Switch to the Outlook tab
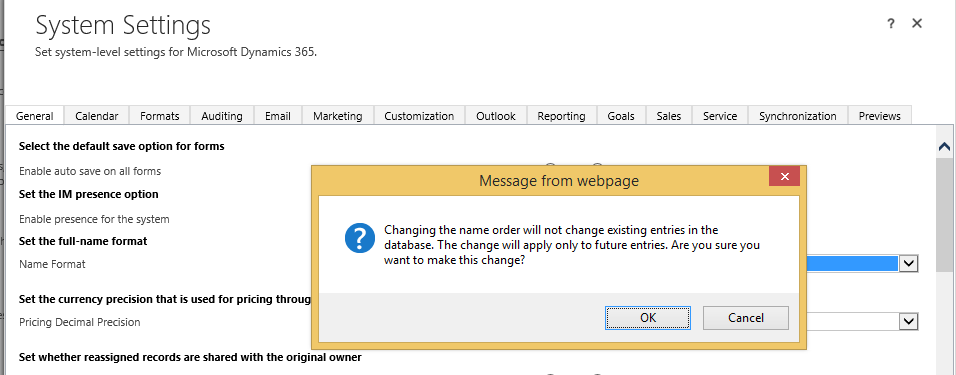 [496, 116]
